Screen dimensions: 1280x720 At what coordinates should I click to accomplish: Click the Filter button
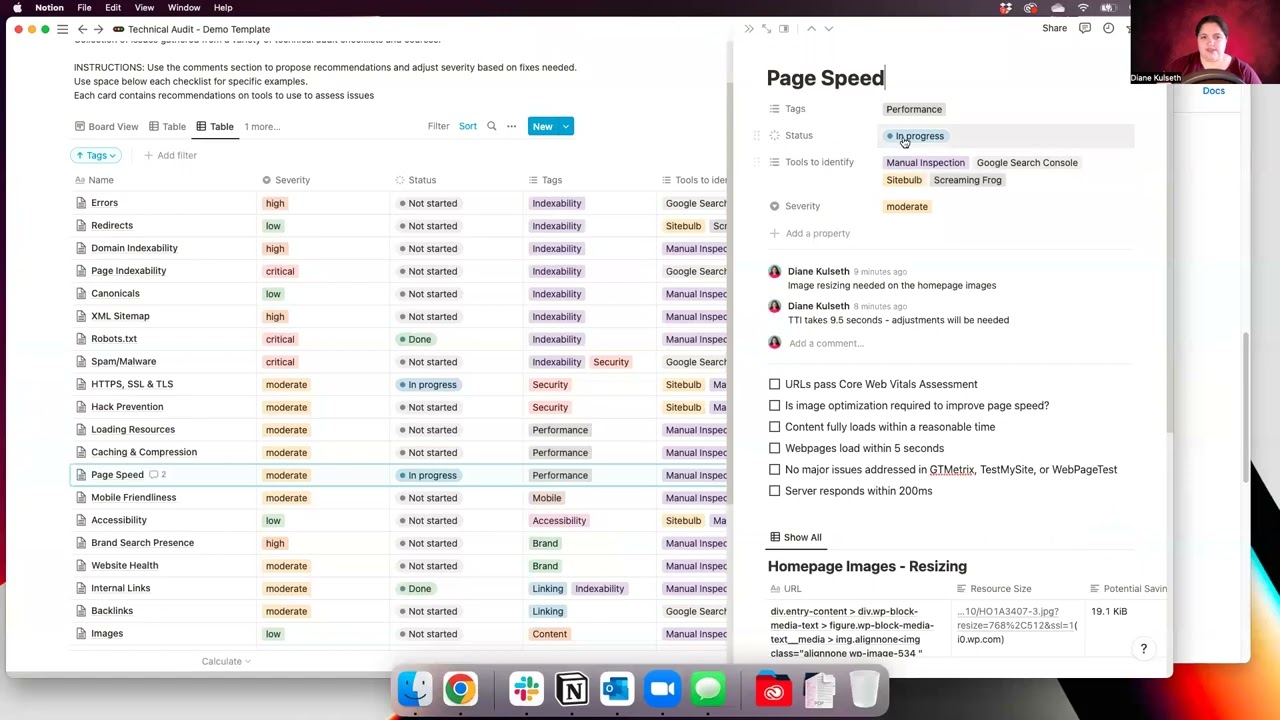(438, 127)
